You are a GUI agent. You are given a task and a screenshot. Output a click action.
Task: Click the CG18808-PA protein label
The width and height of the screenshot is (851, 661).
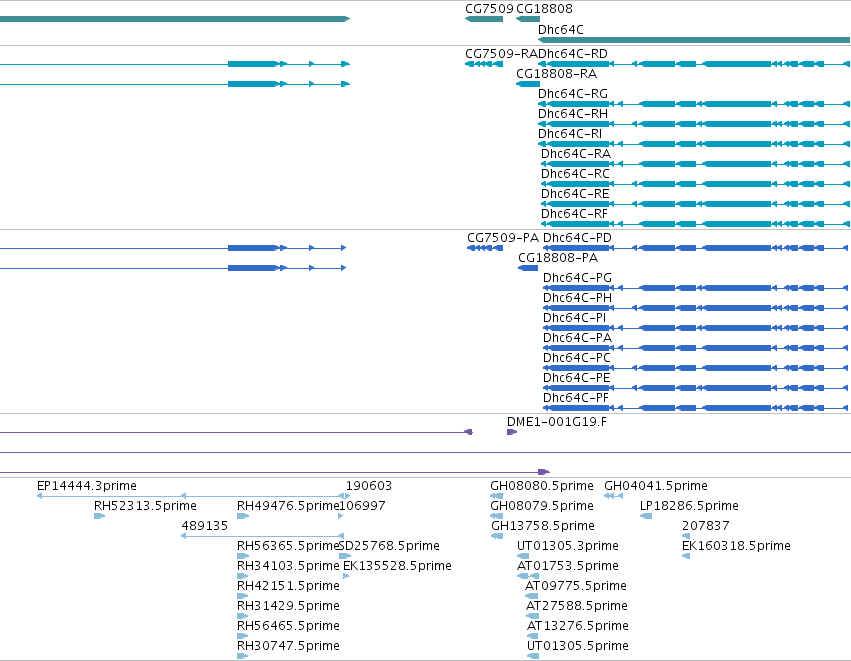pos(558,258)
